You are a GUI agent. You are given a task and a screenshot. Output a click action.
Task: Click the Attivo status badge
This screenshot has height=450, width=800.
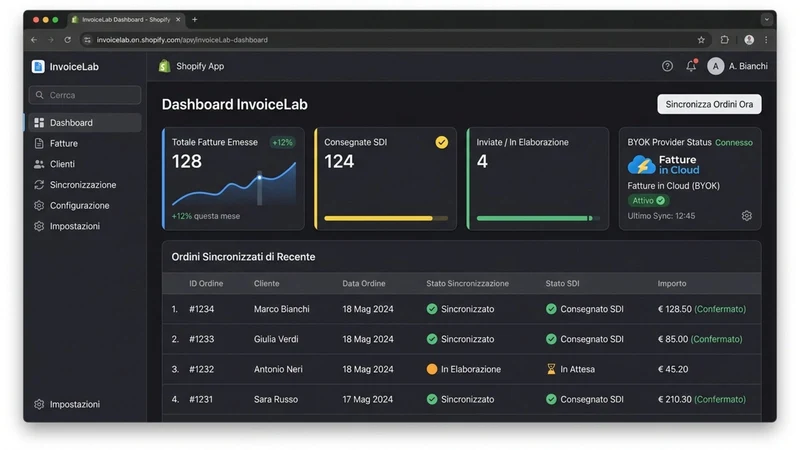(x=648, y=201)
